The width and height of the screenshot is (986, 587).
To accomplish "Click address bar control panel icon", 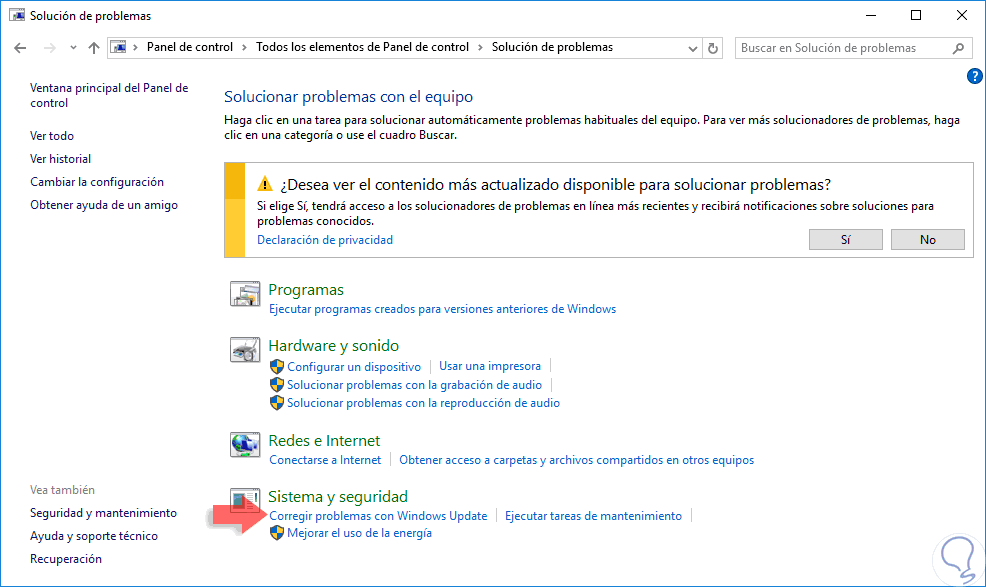I will 118,47.
